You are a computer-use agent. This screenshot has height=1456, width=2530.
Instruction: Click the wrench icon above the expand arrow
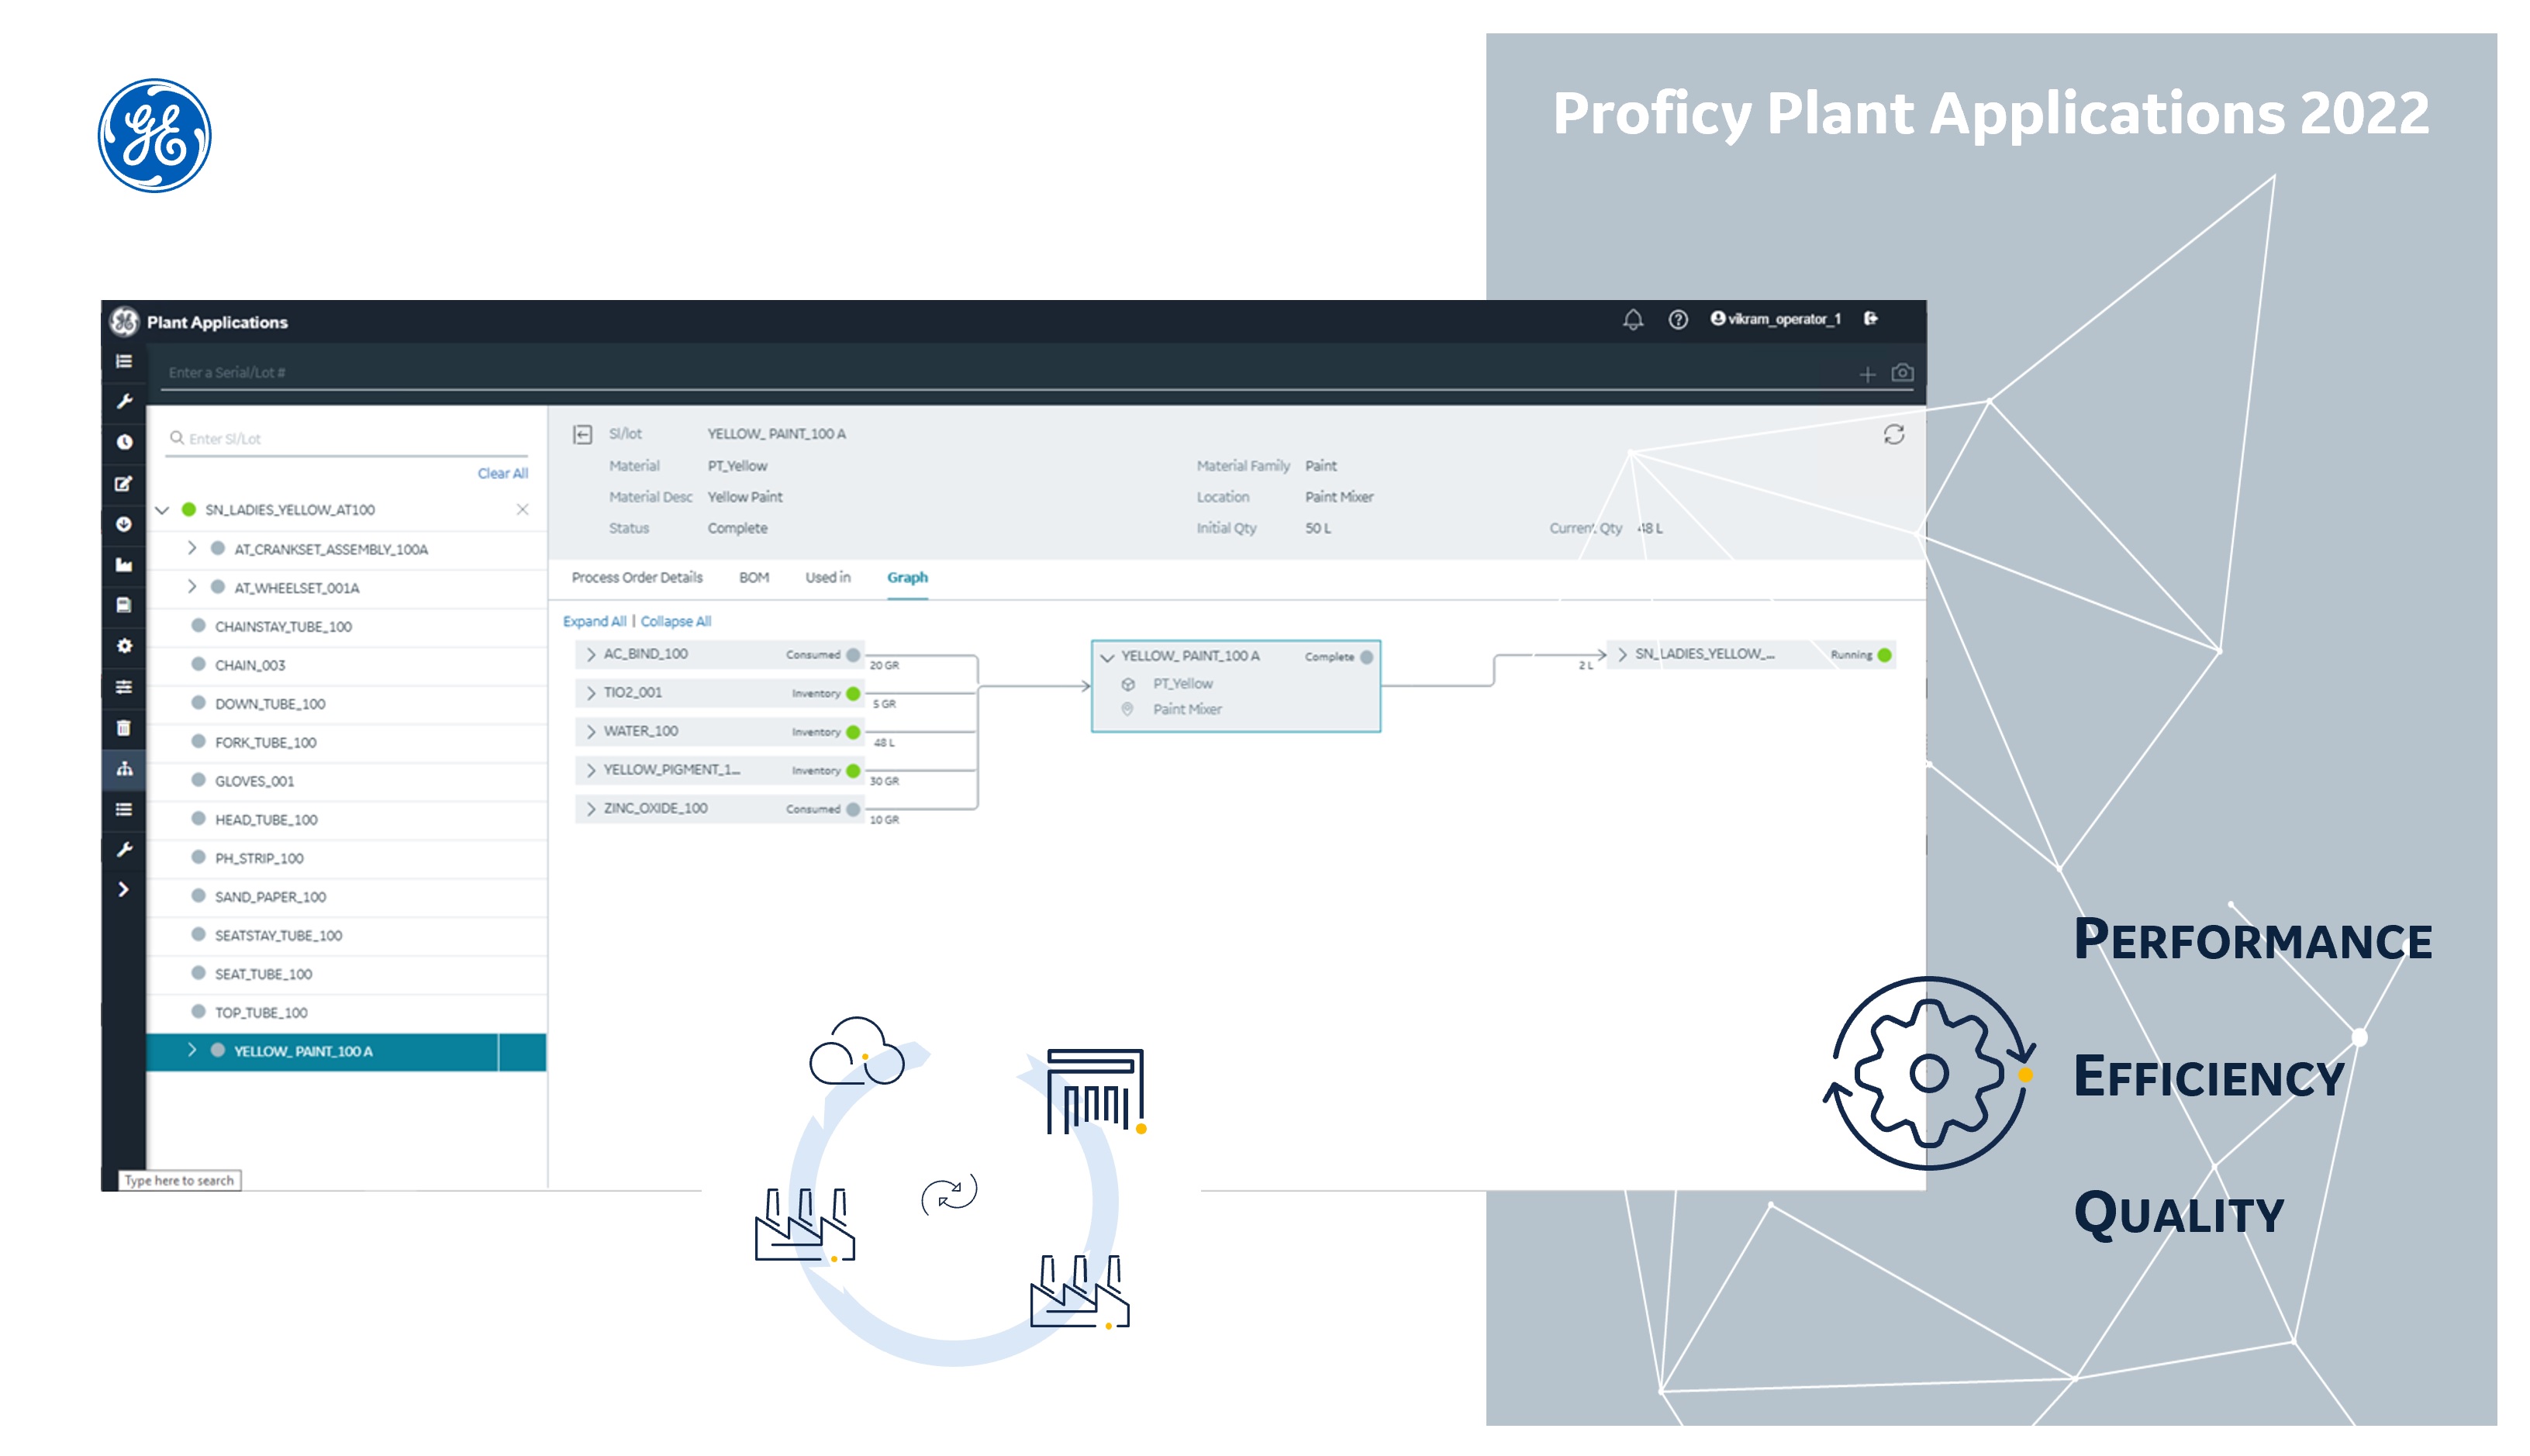point(124,849)
